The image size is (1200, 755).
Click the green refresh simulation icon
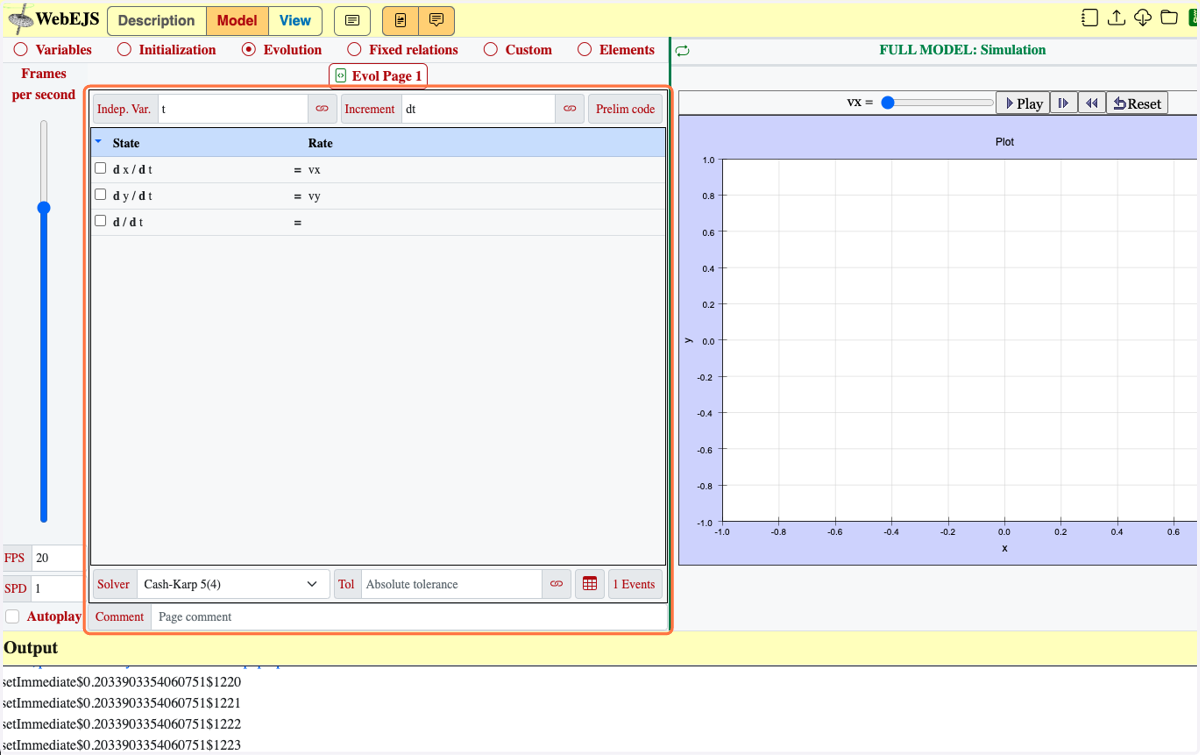tap(682, 50)
